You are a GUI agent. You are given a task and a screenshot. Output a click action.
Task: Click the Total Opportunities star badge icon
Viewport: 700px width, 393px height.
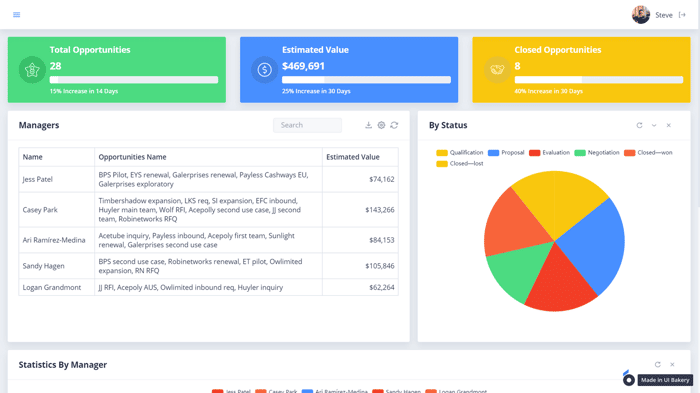tap(32, 70)
